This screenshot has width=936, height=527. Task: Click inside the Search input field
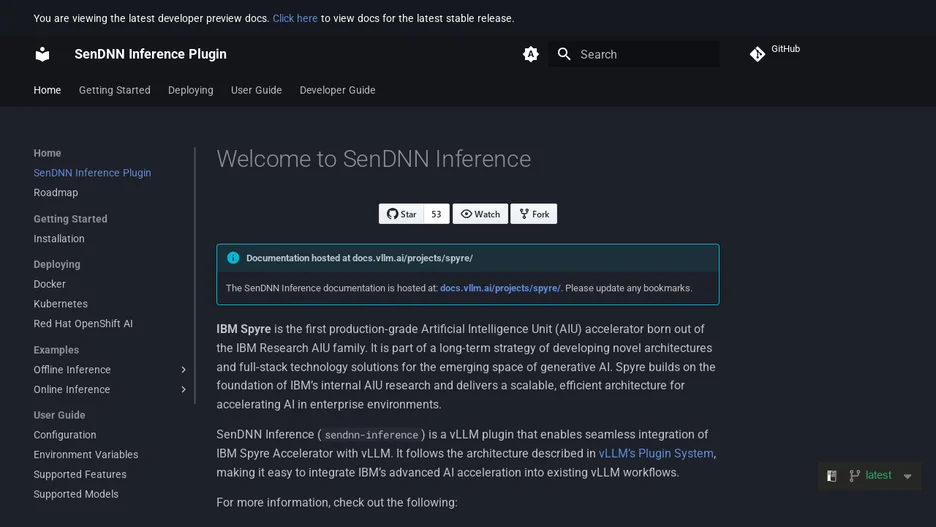(634, 54)
